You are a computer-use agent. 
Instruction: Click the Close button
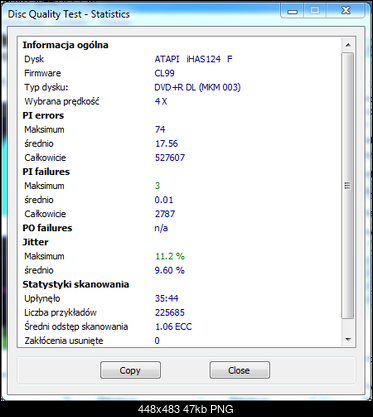239,370
